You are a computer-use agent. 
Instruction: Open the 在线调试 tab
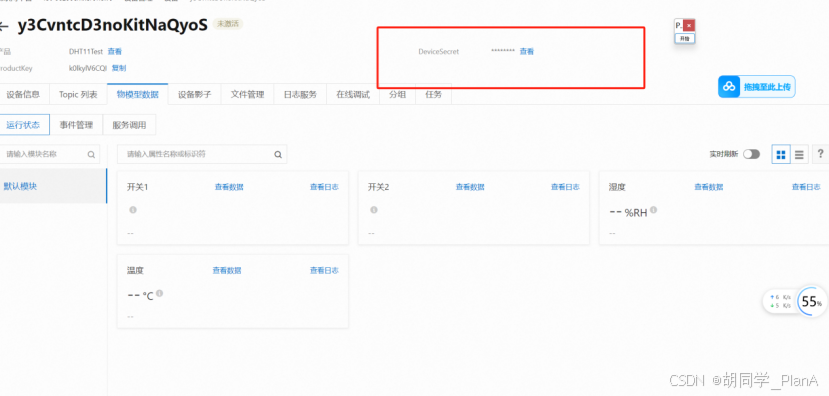tap(353, 95)
